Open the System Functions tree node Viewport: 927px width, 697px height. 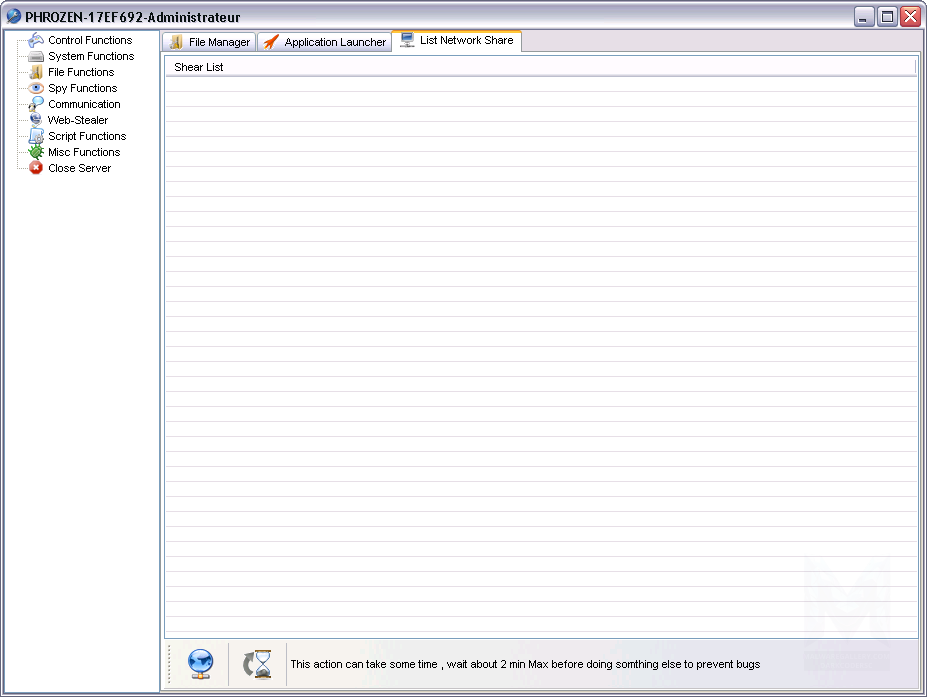click(x=90, y=56)
